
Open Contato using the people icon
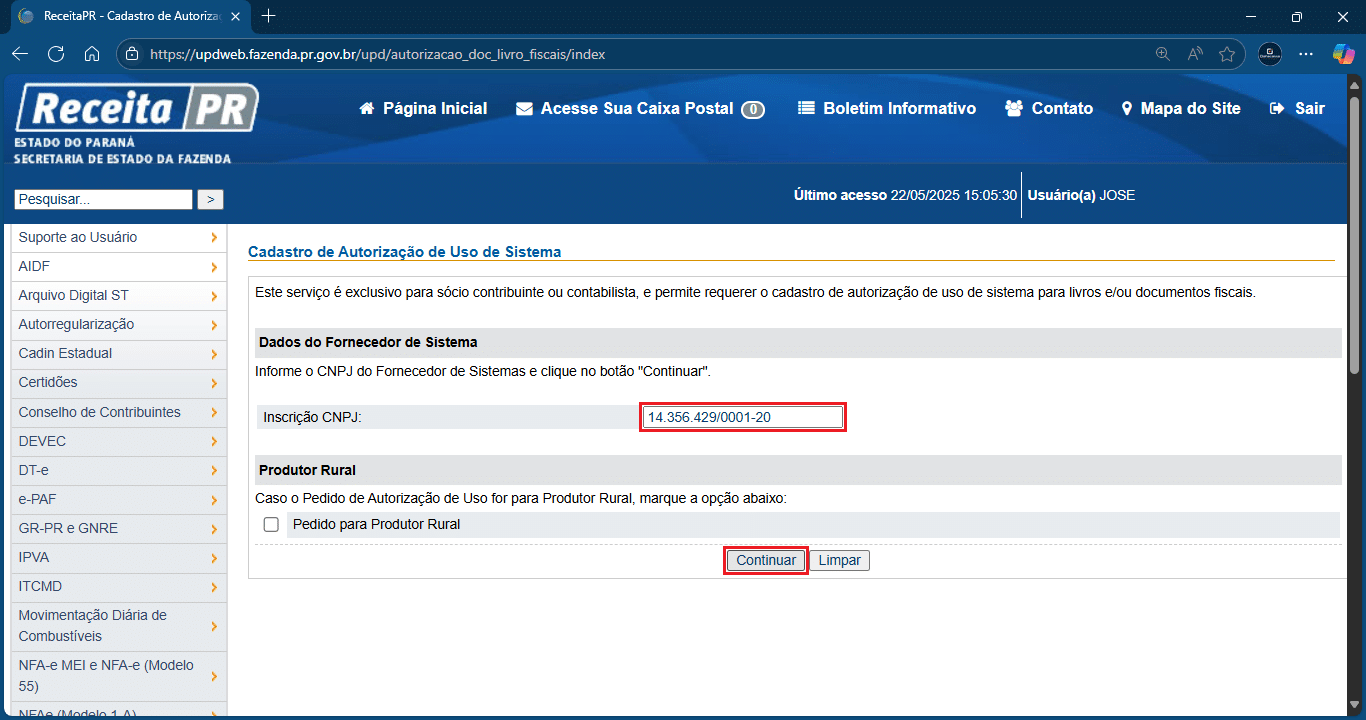click(1012, 108)
